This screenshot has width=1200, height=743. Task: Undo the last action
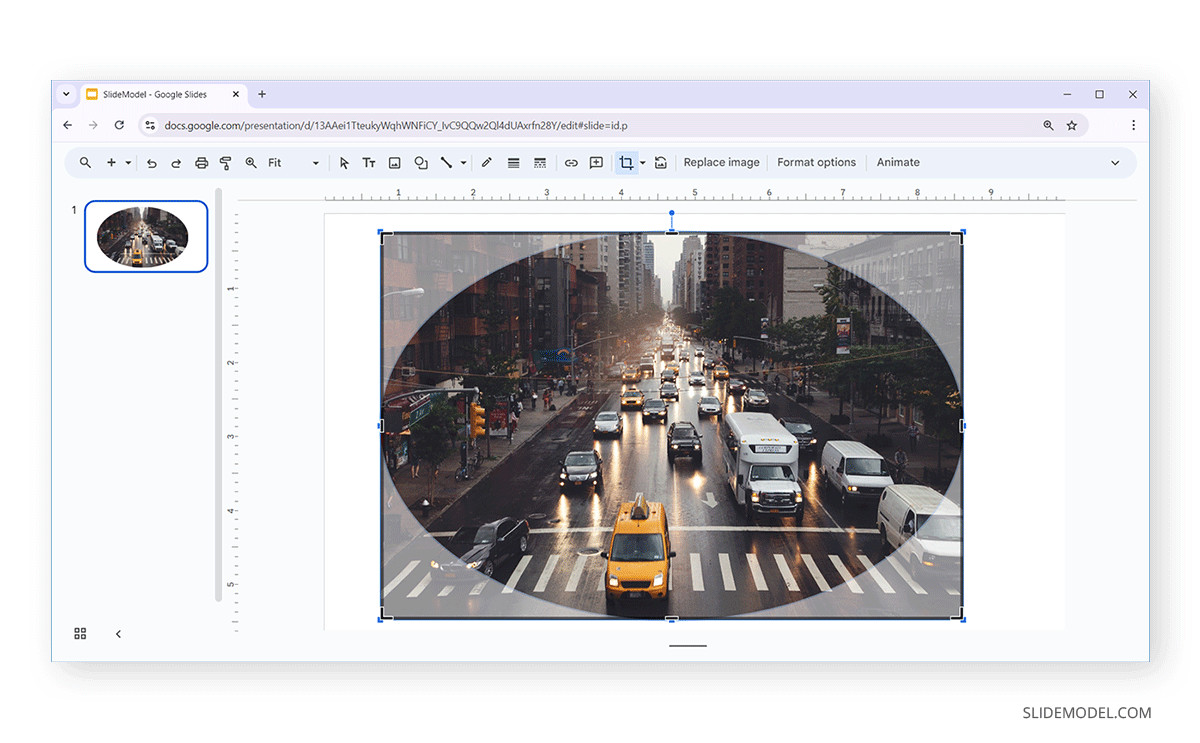coord(152,163)
